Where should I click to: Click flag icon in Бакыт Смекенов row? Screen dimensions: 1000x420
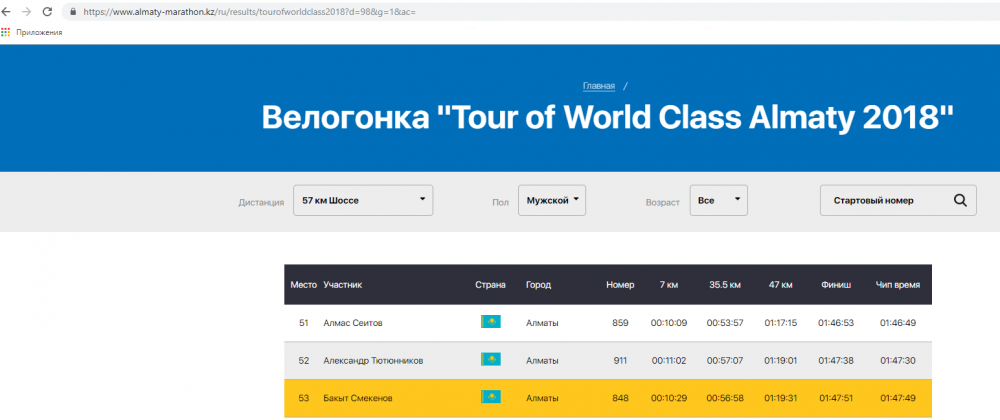491,398
